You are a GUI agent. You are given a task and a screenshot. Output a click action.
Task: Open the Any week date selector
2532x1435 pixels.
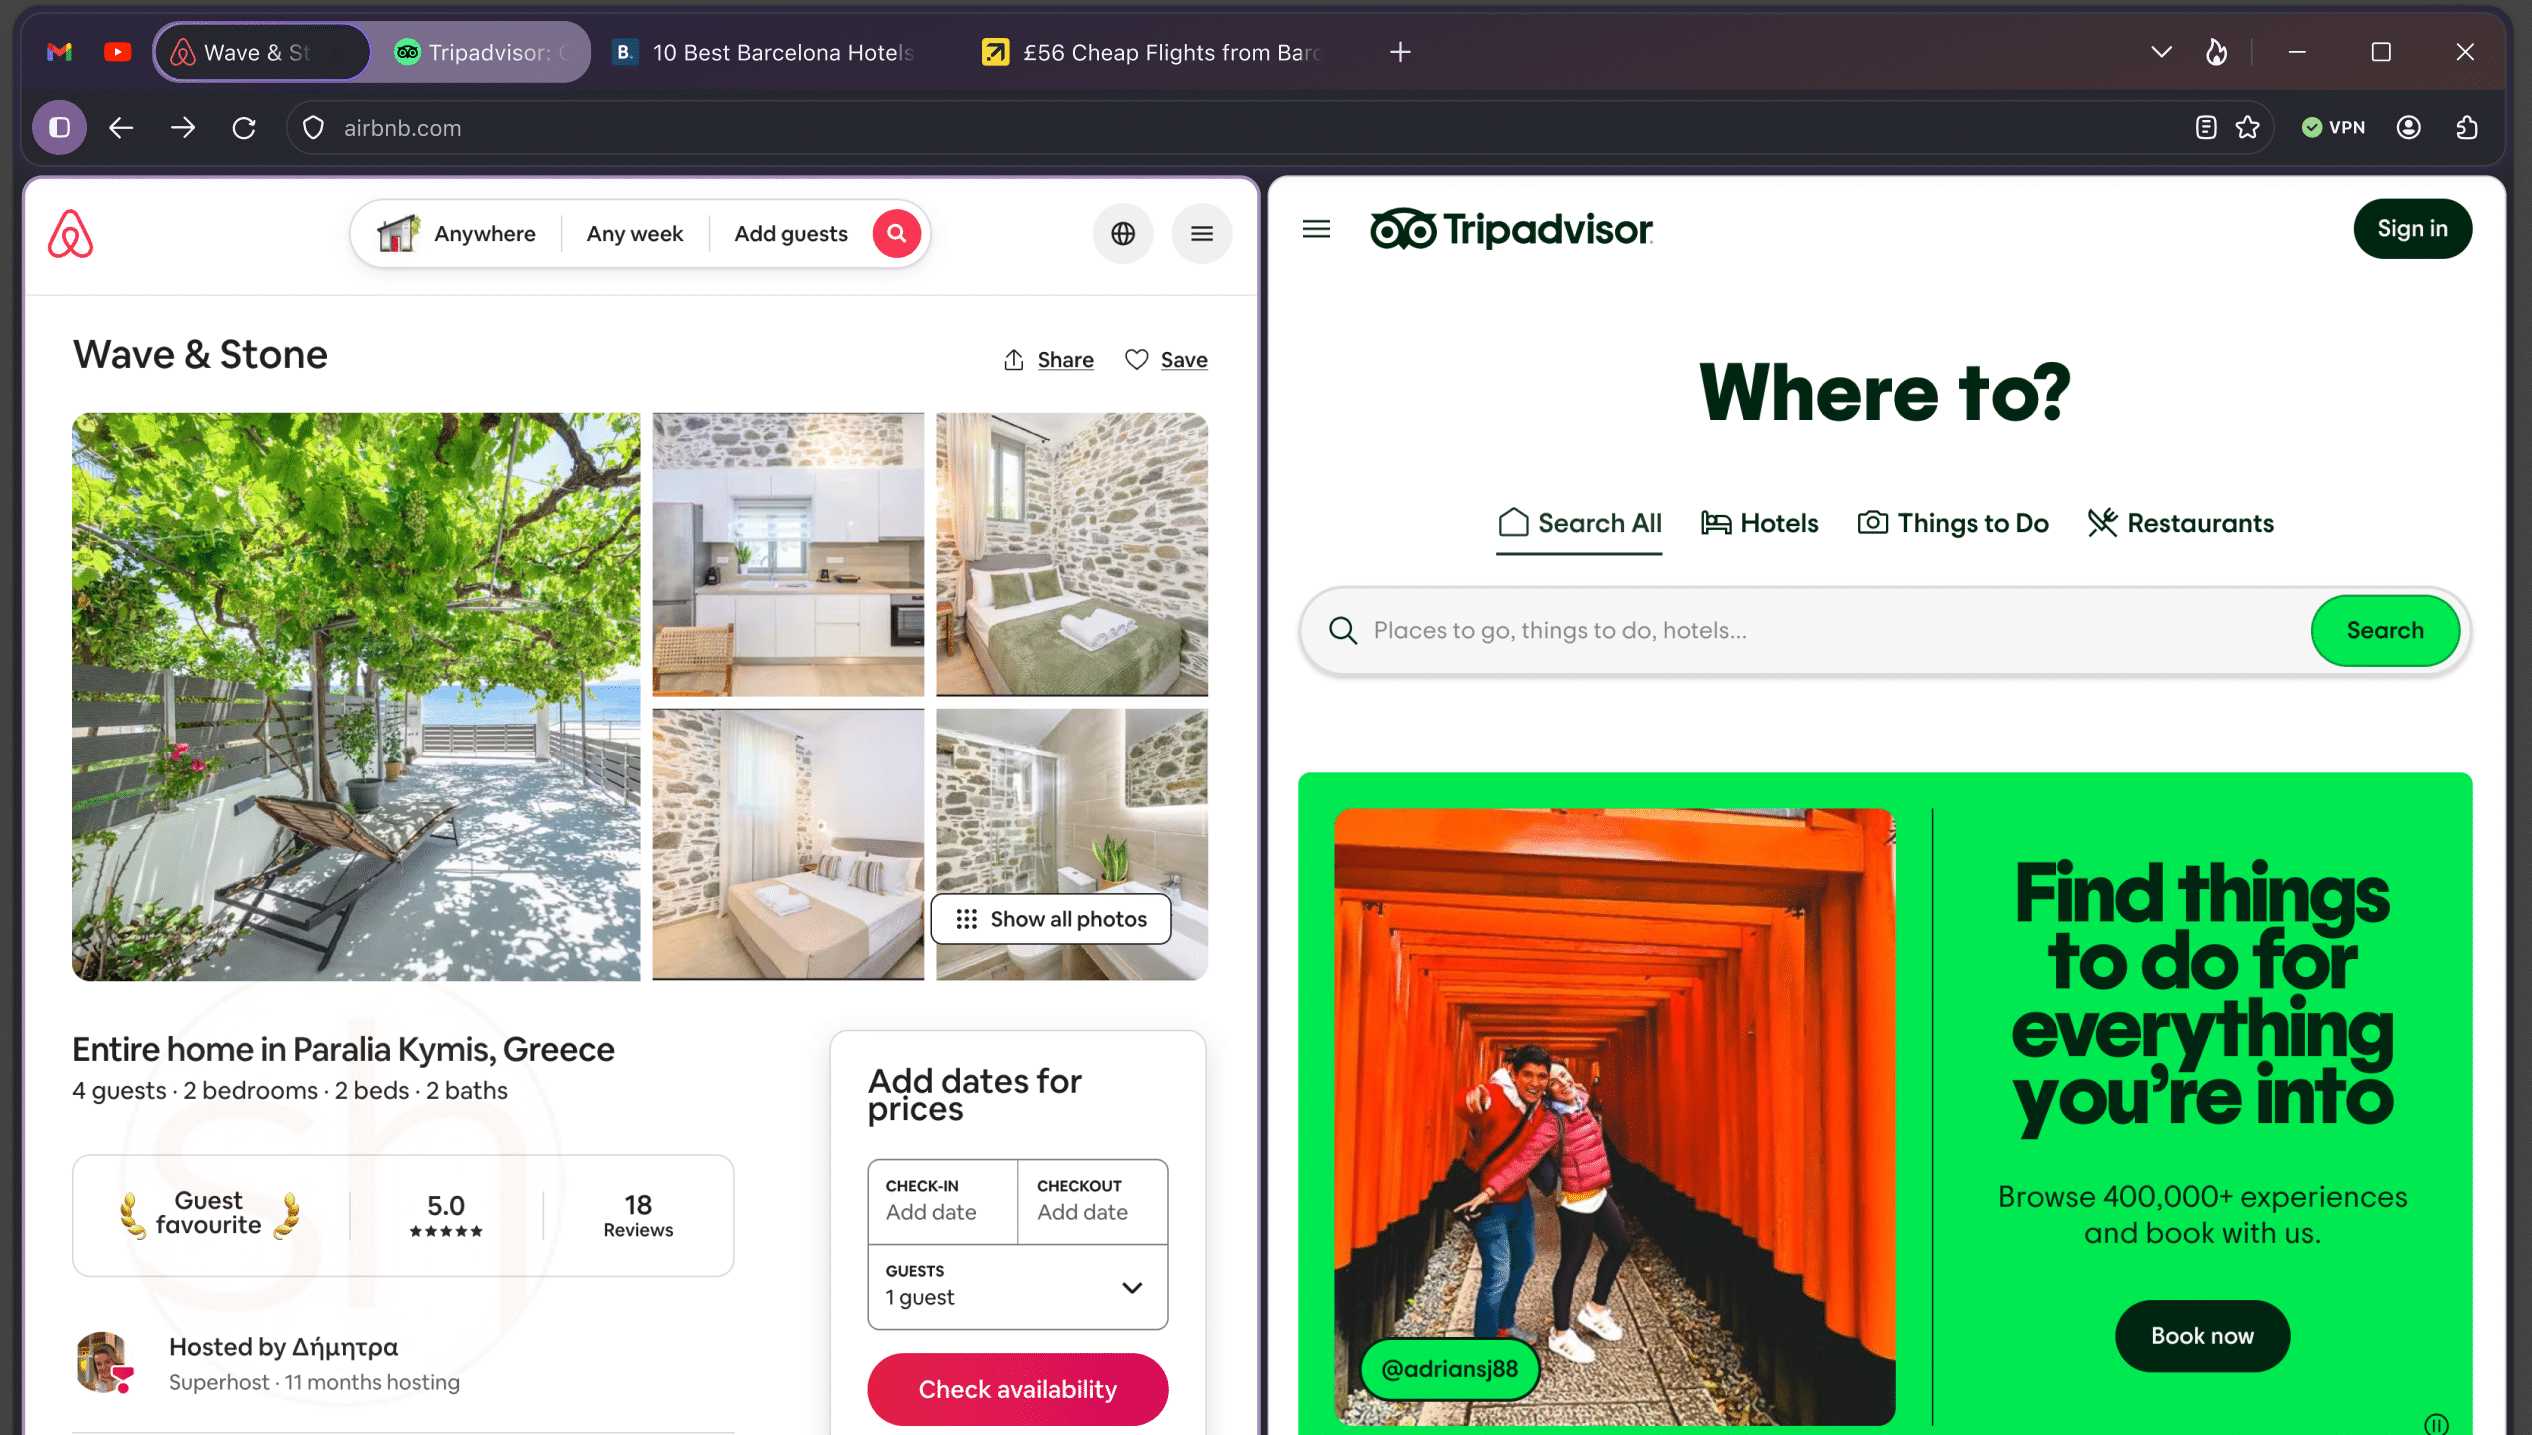634,233
